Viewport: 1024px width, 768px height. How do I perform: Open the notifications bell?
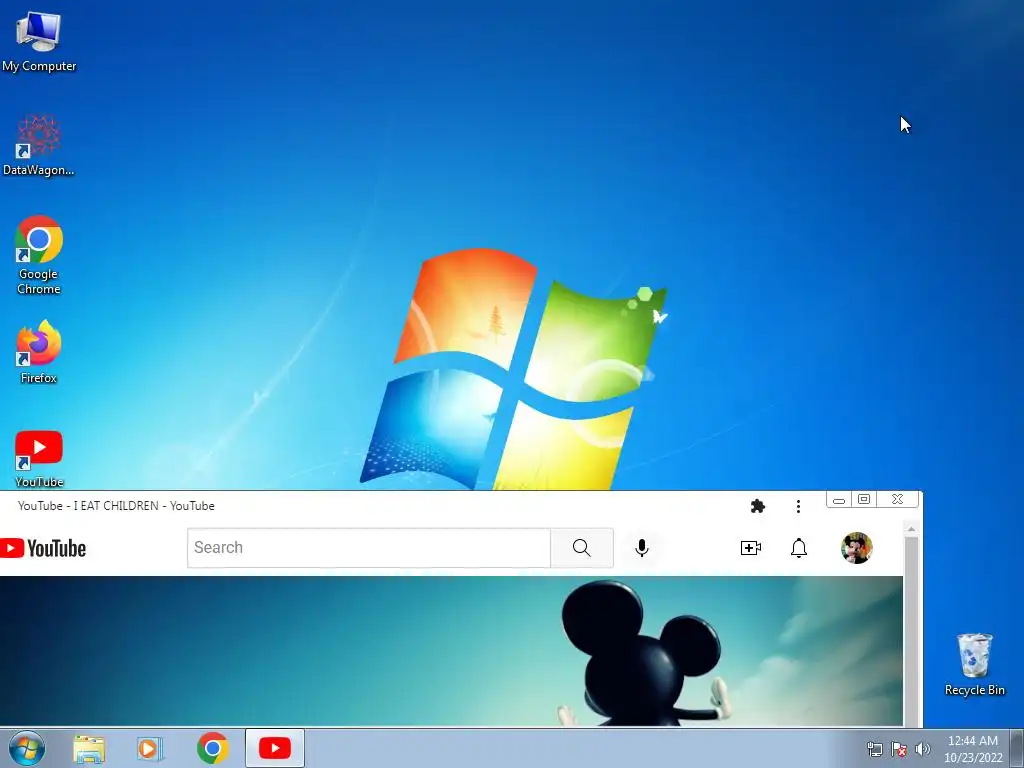799,548
